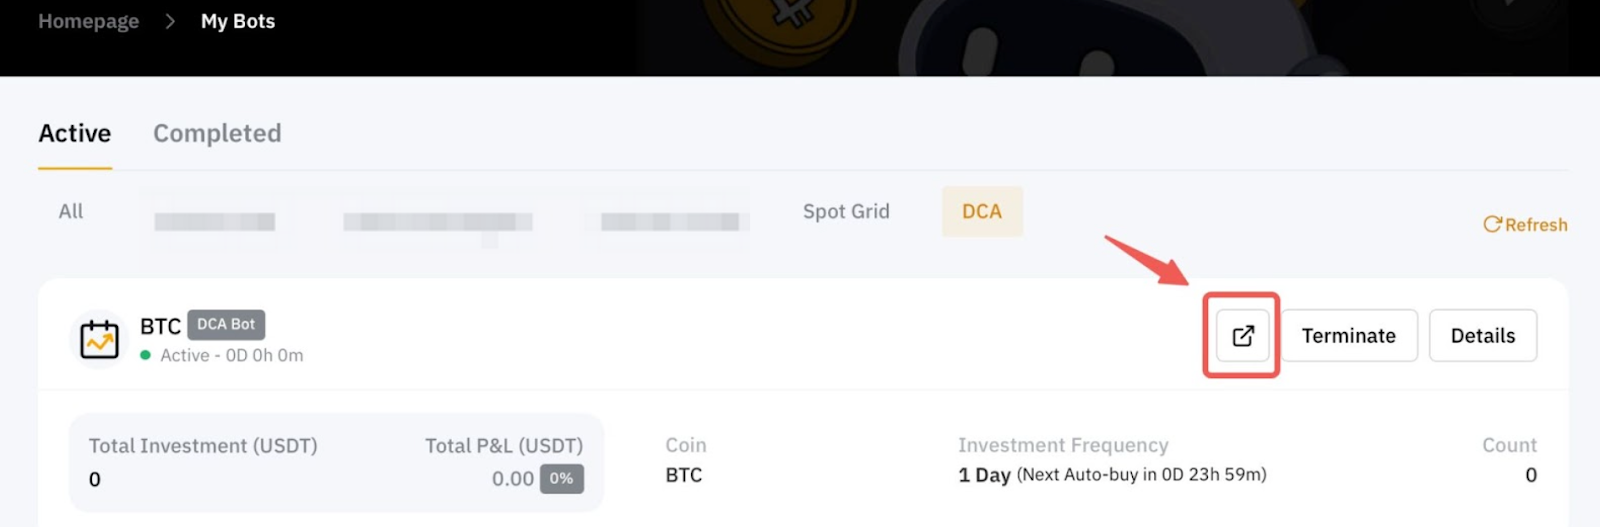
Task: Filter bots by Spot Grid
Action: tap(846, 211)
